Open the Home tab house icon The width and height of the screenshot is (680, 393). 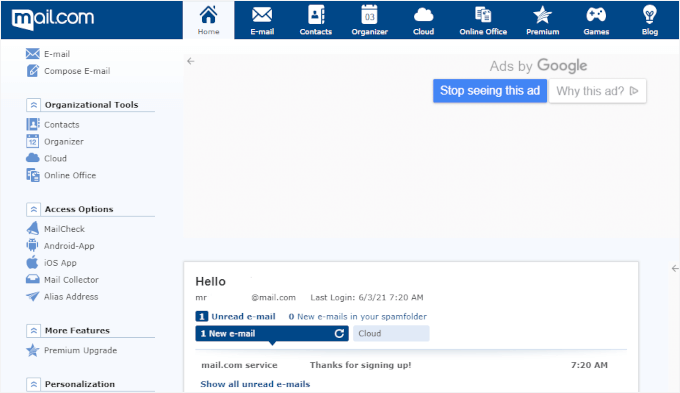(x=208, y=15)
